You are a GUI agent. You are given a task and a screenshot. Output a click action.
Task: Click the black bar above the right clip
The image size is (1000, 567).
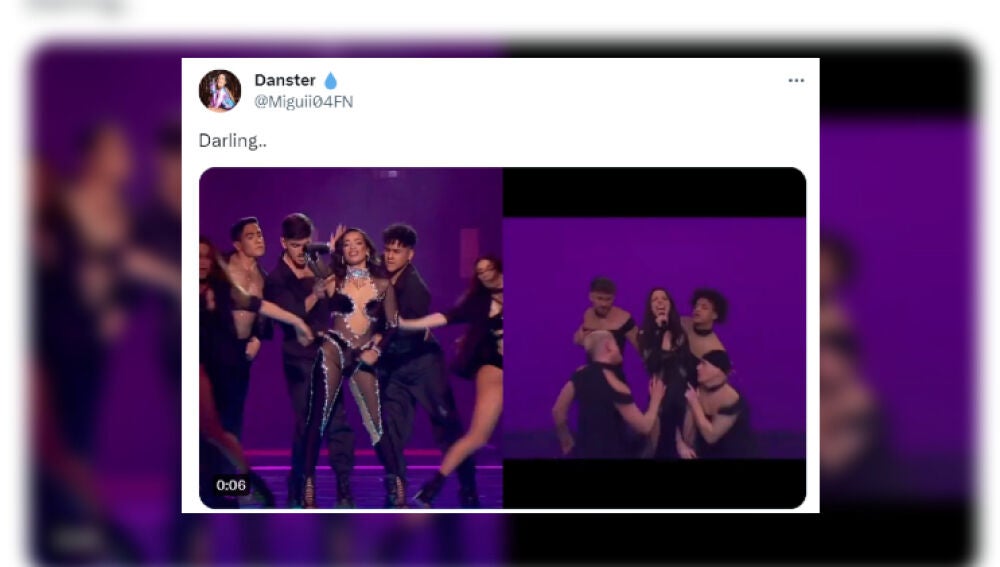tap(654, 193)
